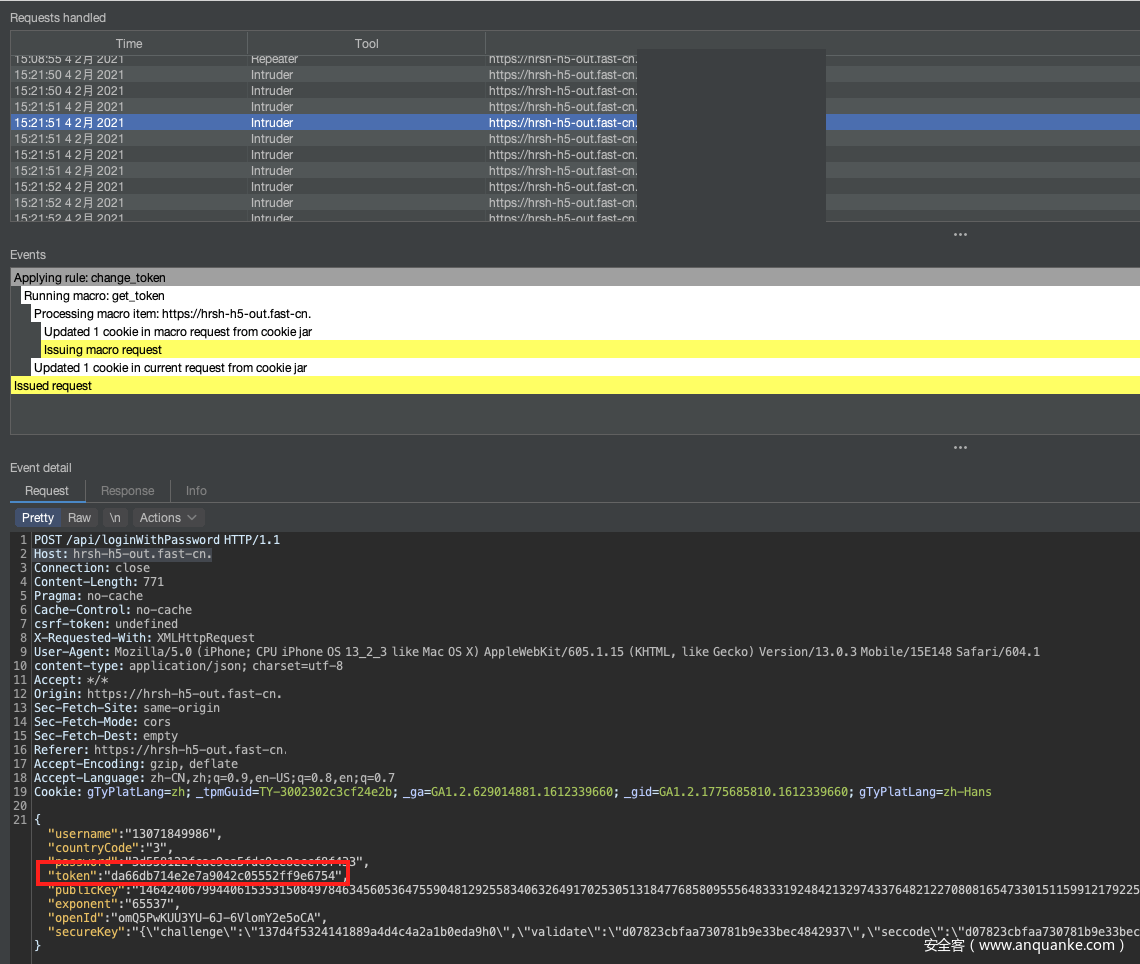Select 'Updated 1 cookie in current request' event
This screenshot has width=1140, height=964.
coord(170,368)
